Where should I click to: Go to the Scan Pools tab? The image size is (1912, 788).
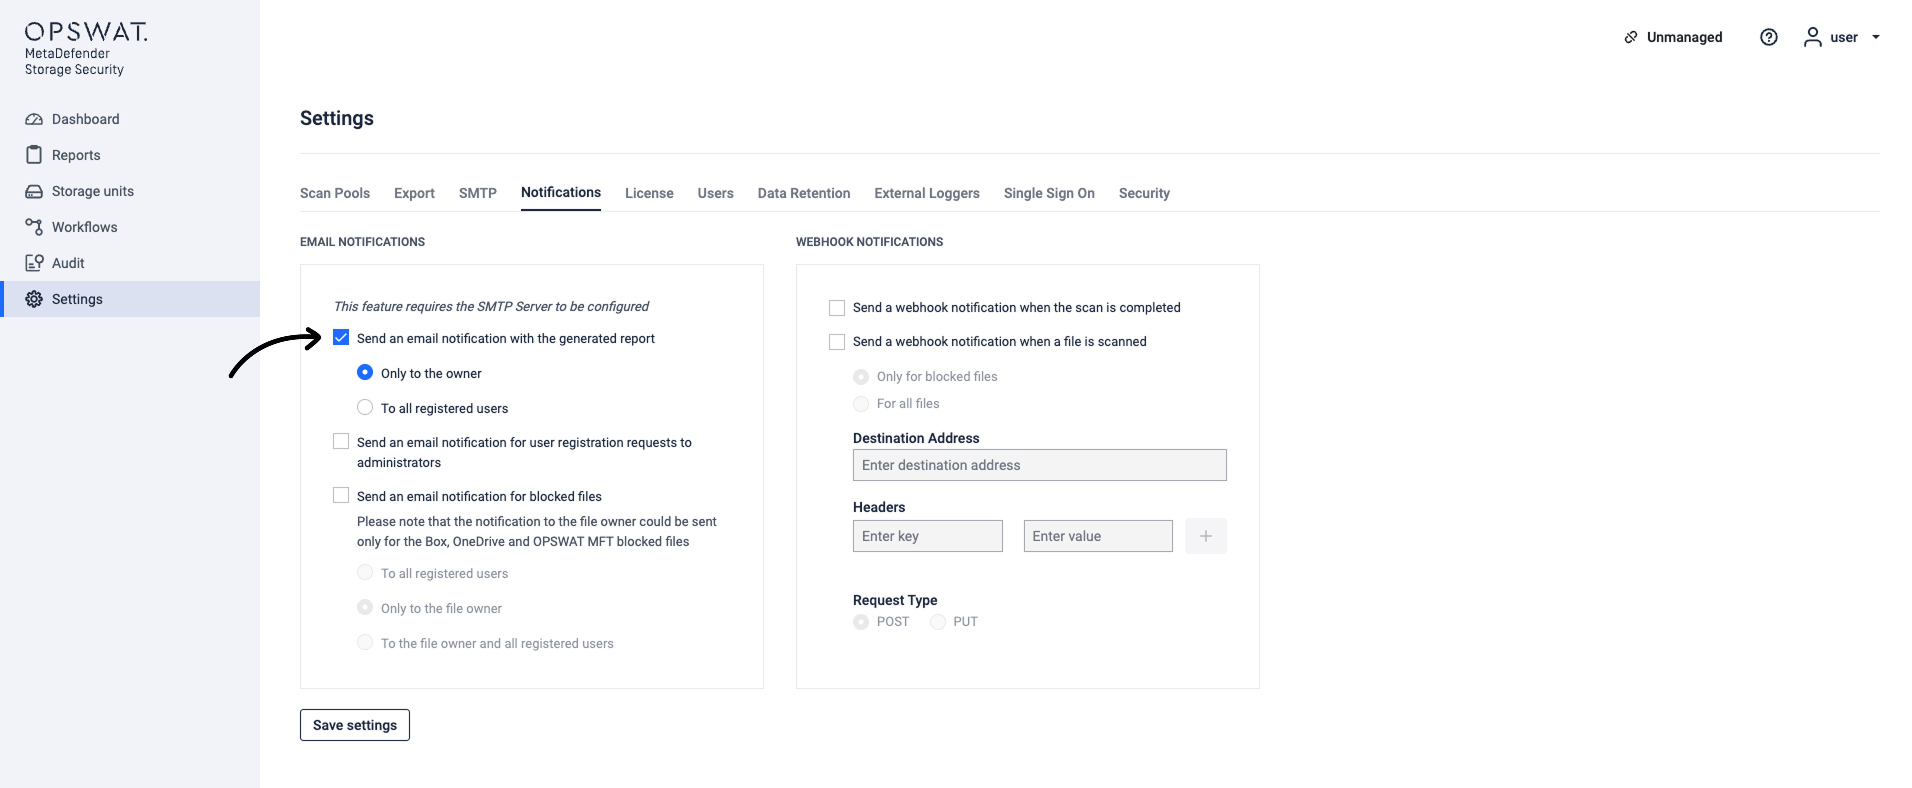pyautogui.click(x=335, y=193)
